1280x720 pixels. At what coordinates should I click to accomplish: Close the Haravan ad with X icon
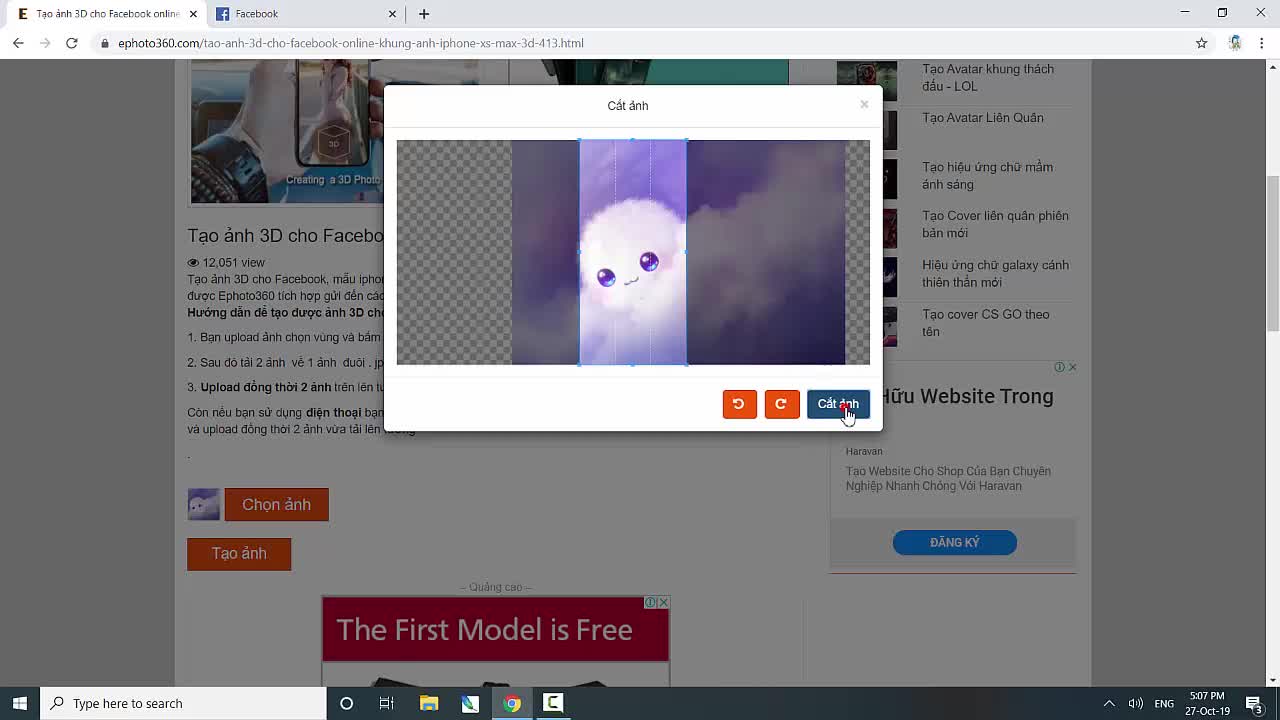(1072, 367)
